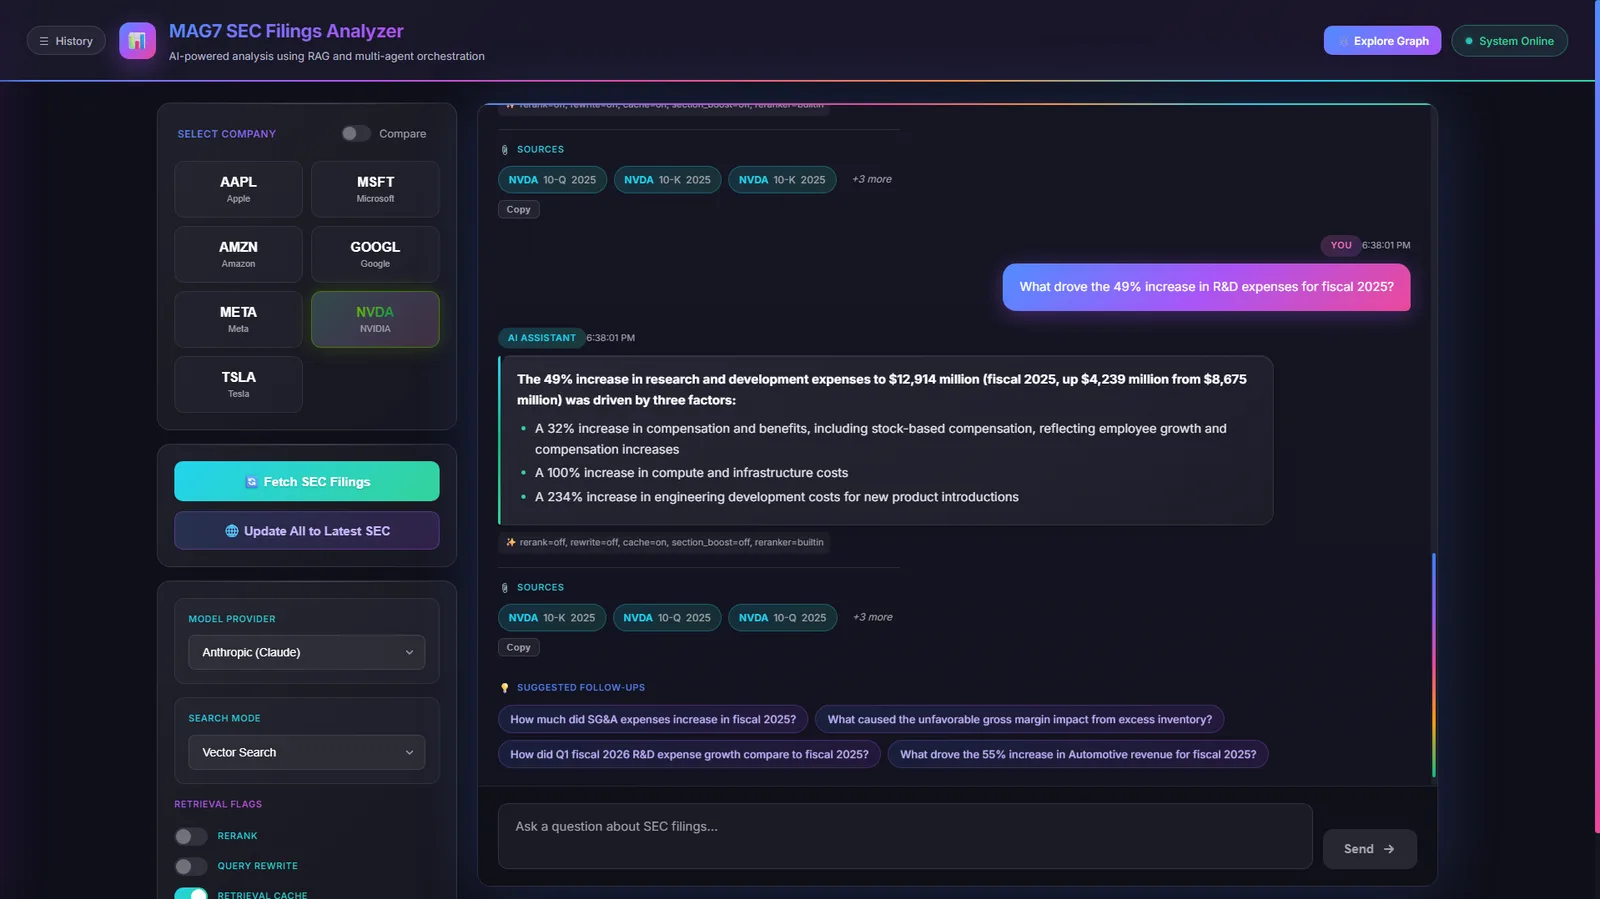Click the Send button
1600x899 pixels.
pos(1369,849)
